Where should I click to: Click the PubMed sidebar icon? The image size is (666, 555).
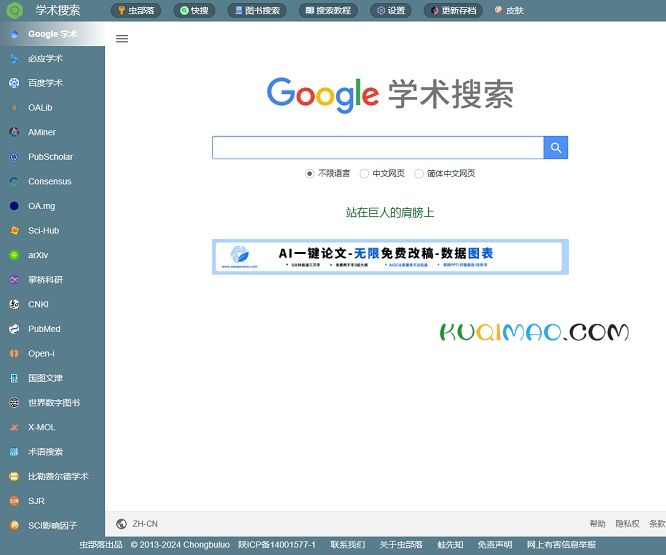[14, 329]
